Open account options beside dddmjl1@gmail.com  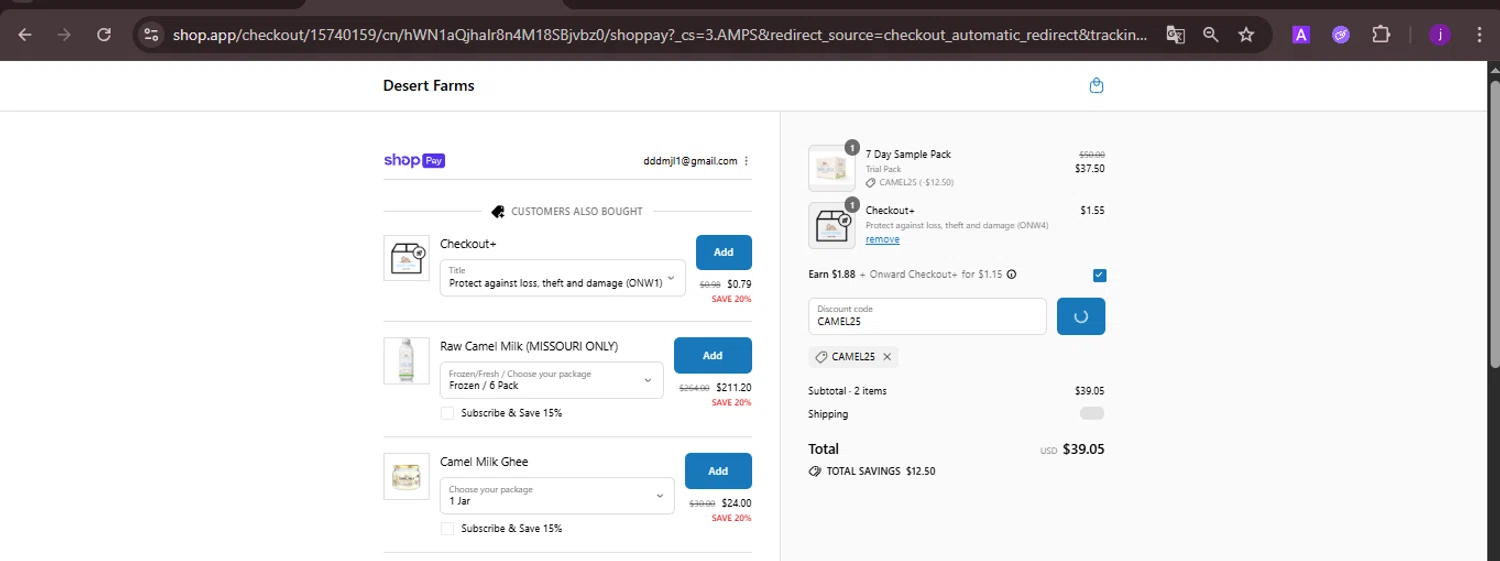click(x=746, y=161)
